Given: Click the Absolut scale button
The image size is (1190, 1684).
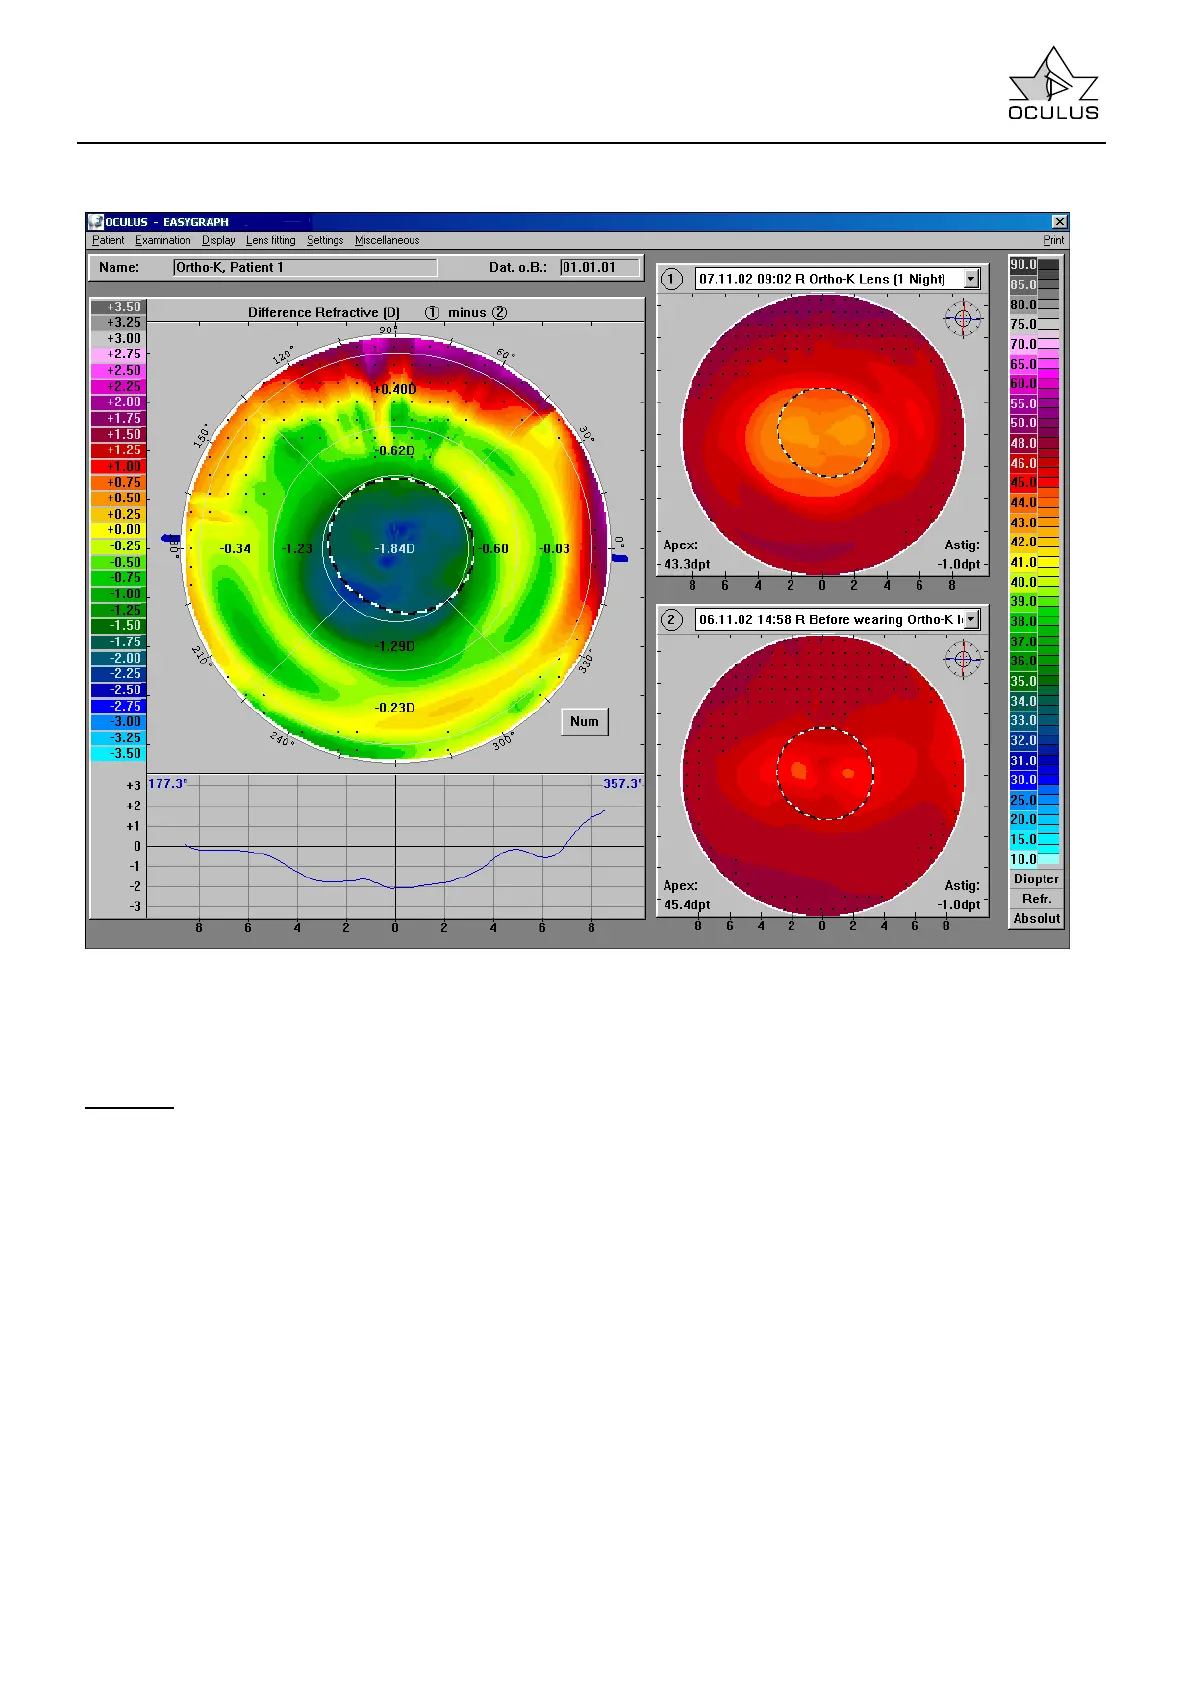Looking at the screenshot, I should [x=1036, y=918].
